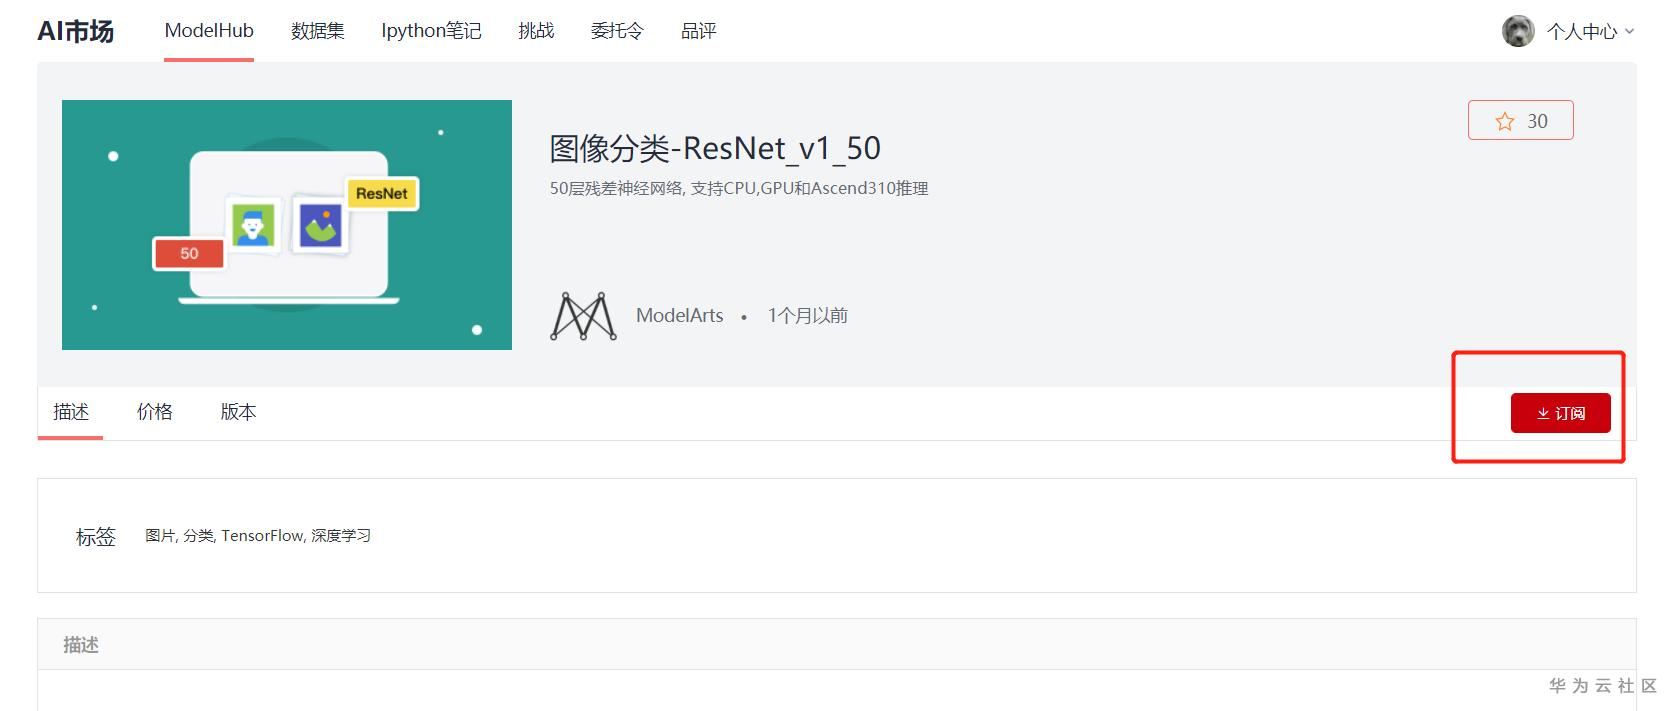Open the Ipython笔记 section
The image size is (1670, 711).
coord(431,31)
